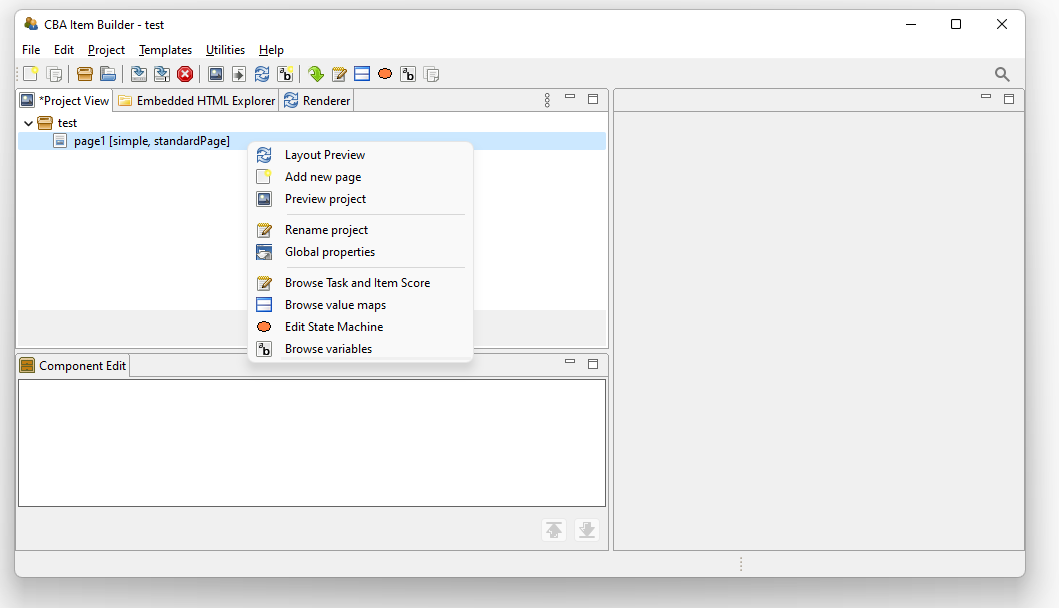The width and height of the screenshot is (1059, 608).
Task: Switch to the Embedded HTML Explorer tab
Action: pyautogui.click(x=197, y=101)
